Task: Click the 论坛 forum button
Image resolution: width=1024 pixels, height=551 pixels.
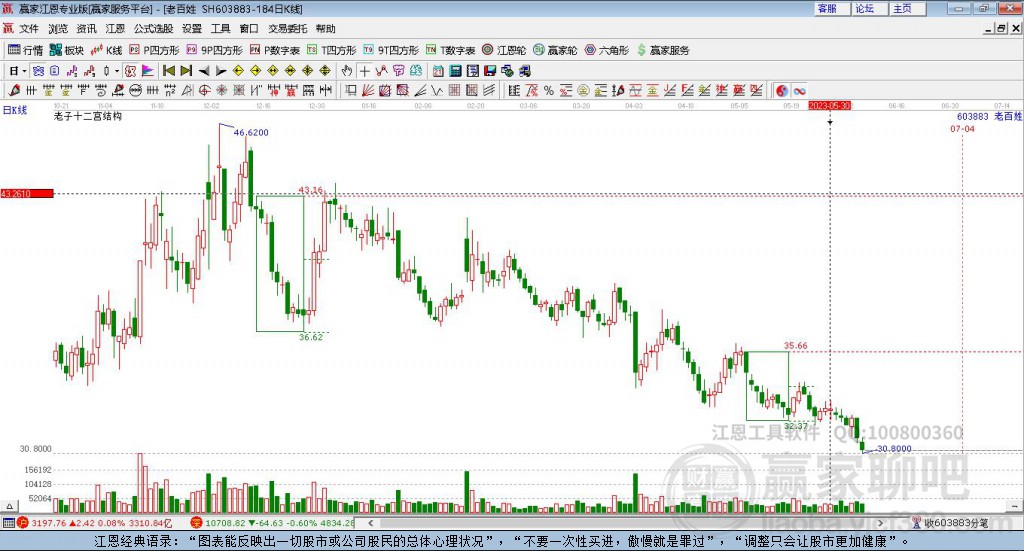Action: [870, 8]
